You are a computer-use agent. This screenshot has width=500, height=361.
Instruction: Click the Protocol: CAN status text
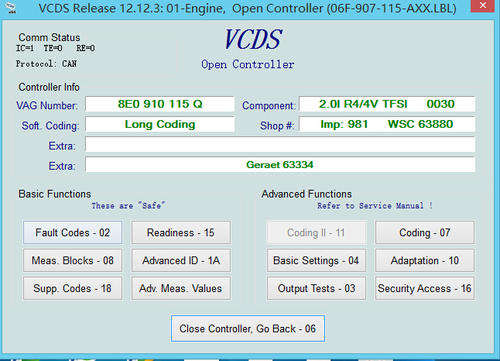click(x=46, y=64)
